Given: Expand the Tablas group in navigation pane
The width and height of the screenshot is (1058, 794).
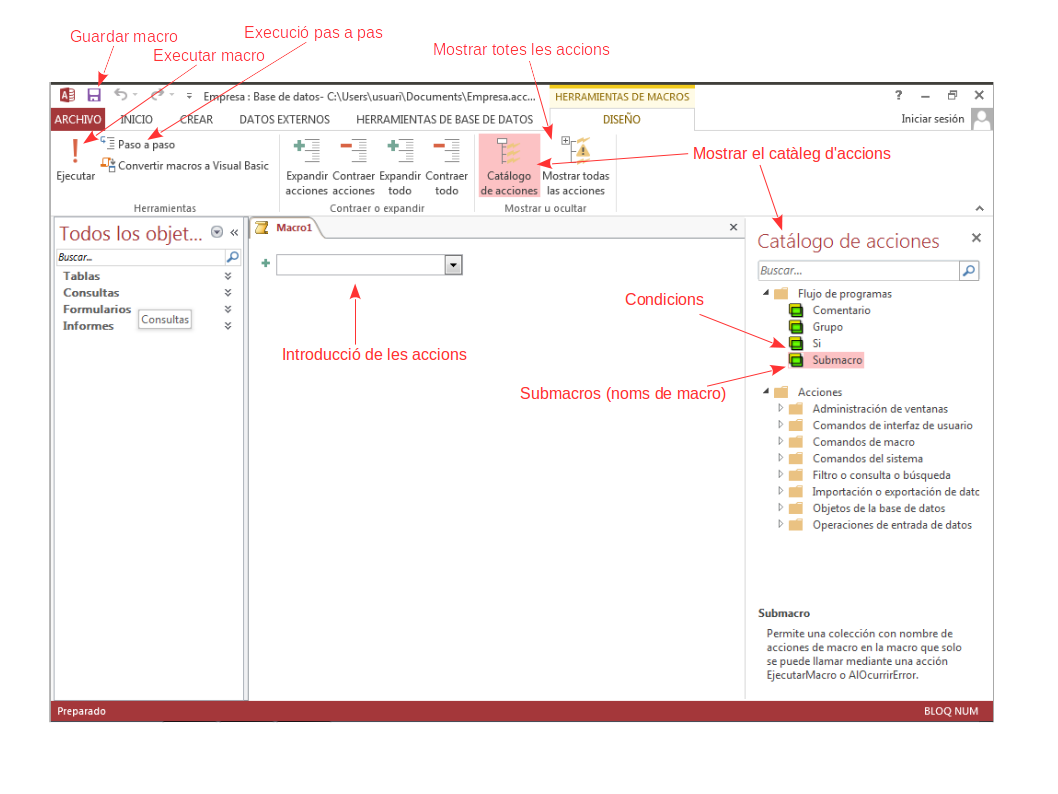Looking at the screenshot, I should point(228,276).
